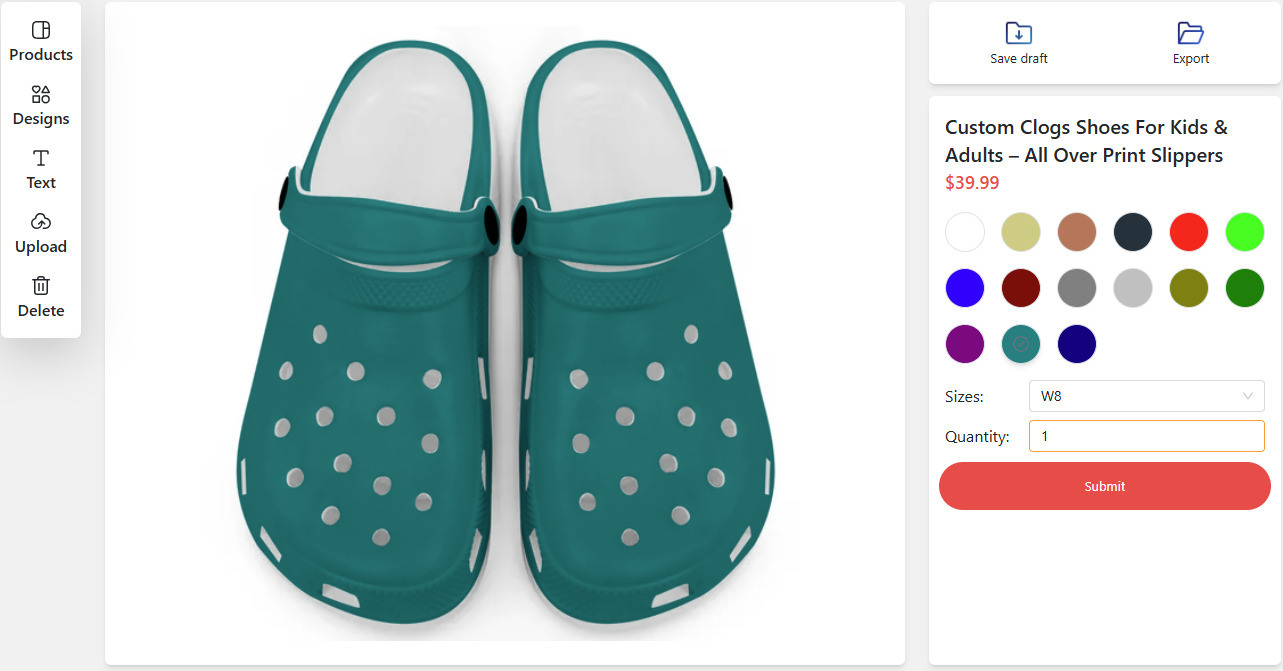Click the Upload icon
Screen dimensions: 1283x671
point(40,221)
